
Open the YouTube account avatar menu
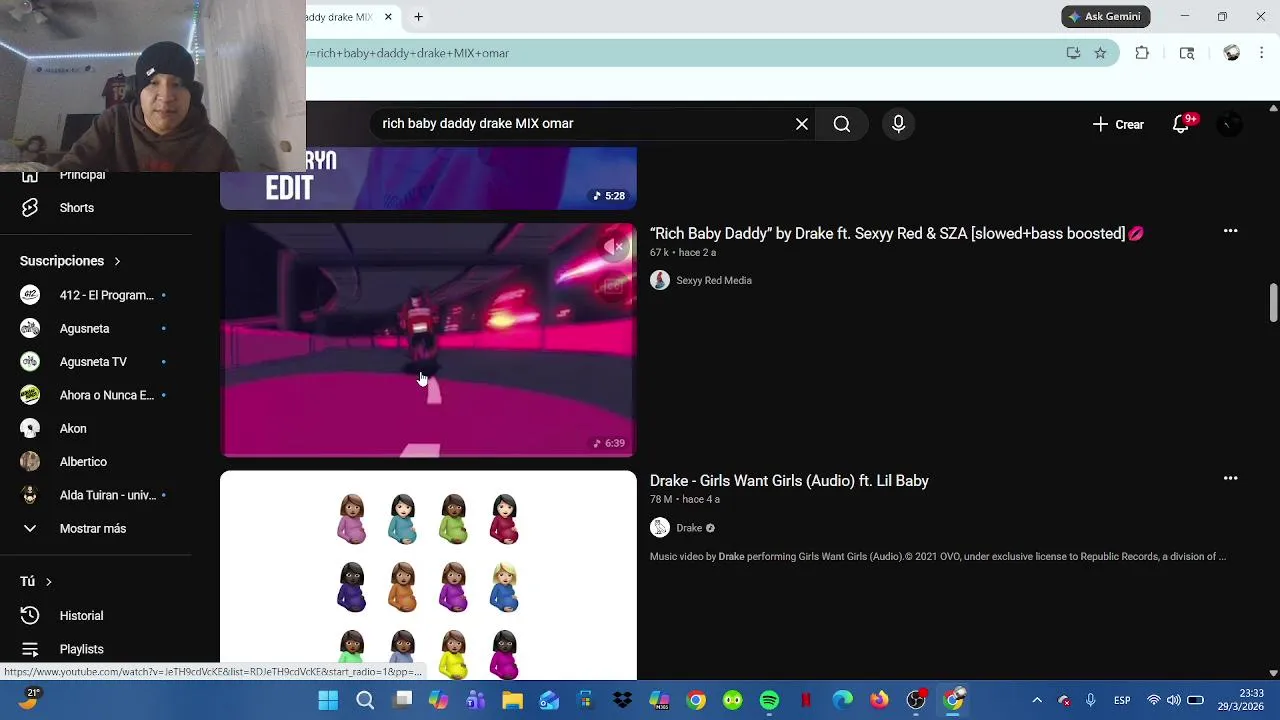1229,124
